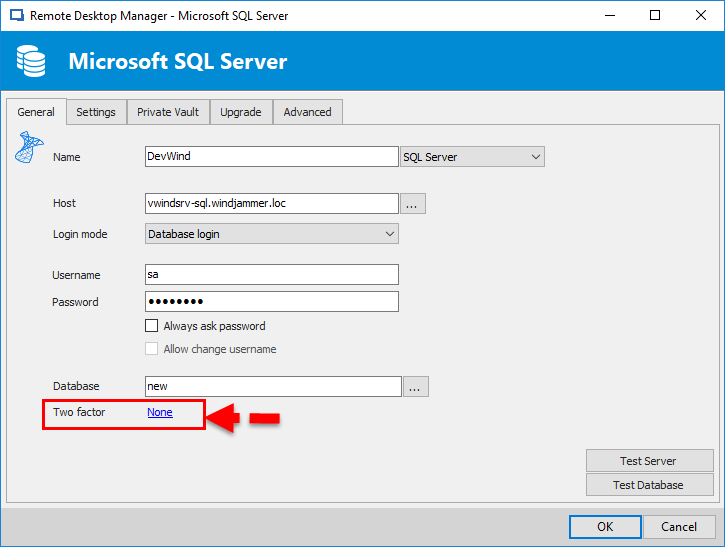Image resolution: width=725 pixels, height=547 pixels.
Task: Open database browse ellipsis button
Action: coord(416,386)
